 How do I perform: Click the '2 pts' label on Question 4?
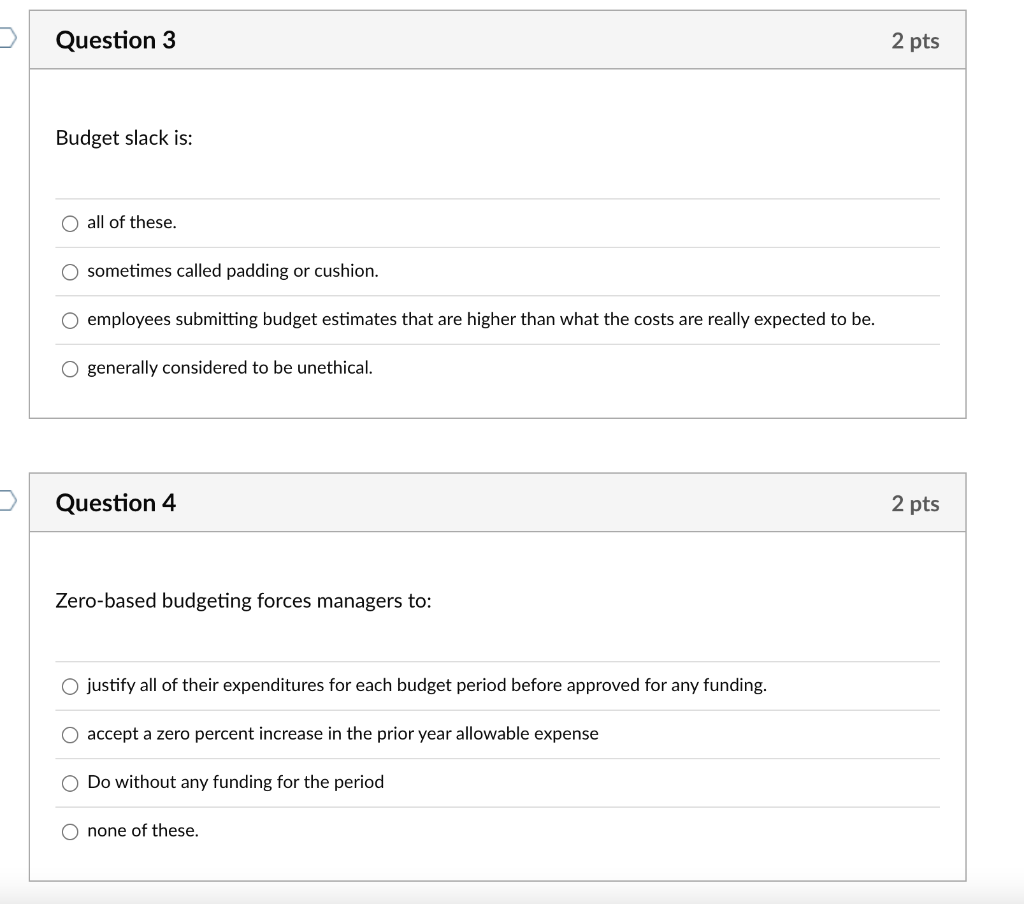(x=915, y=504)
